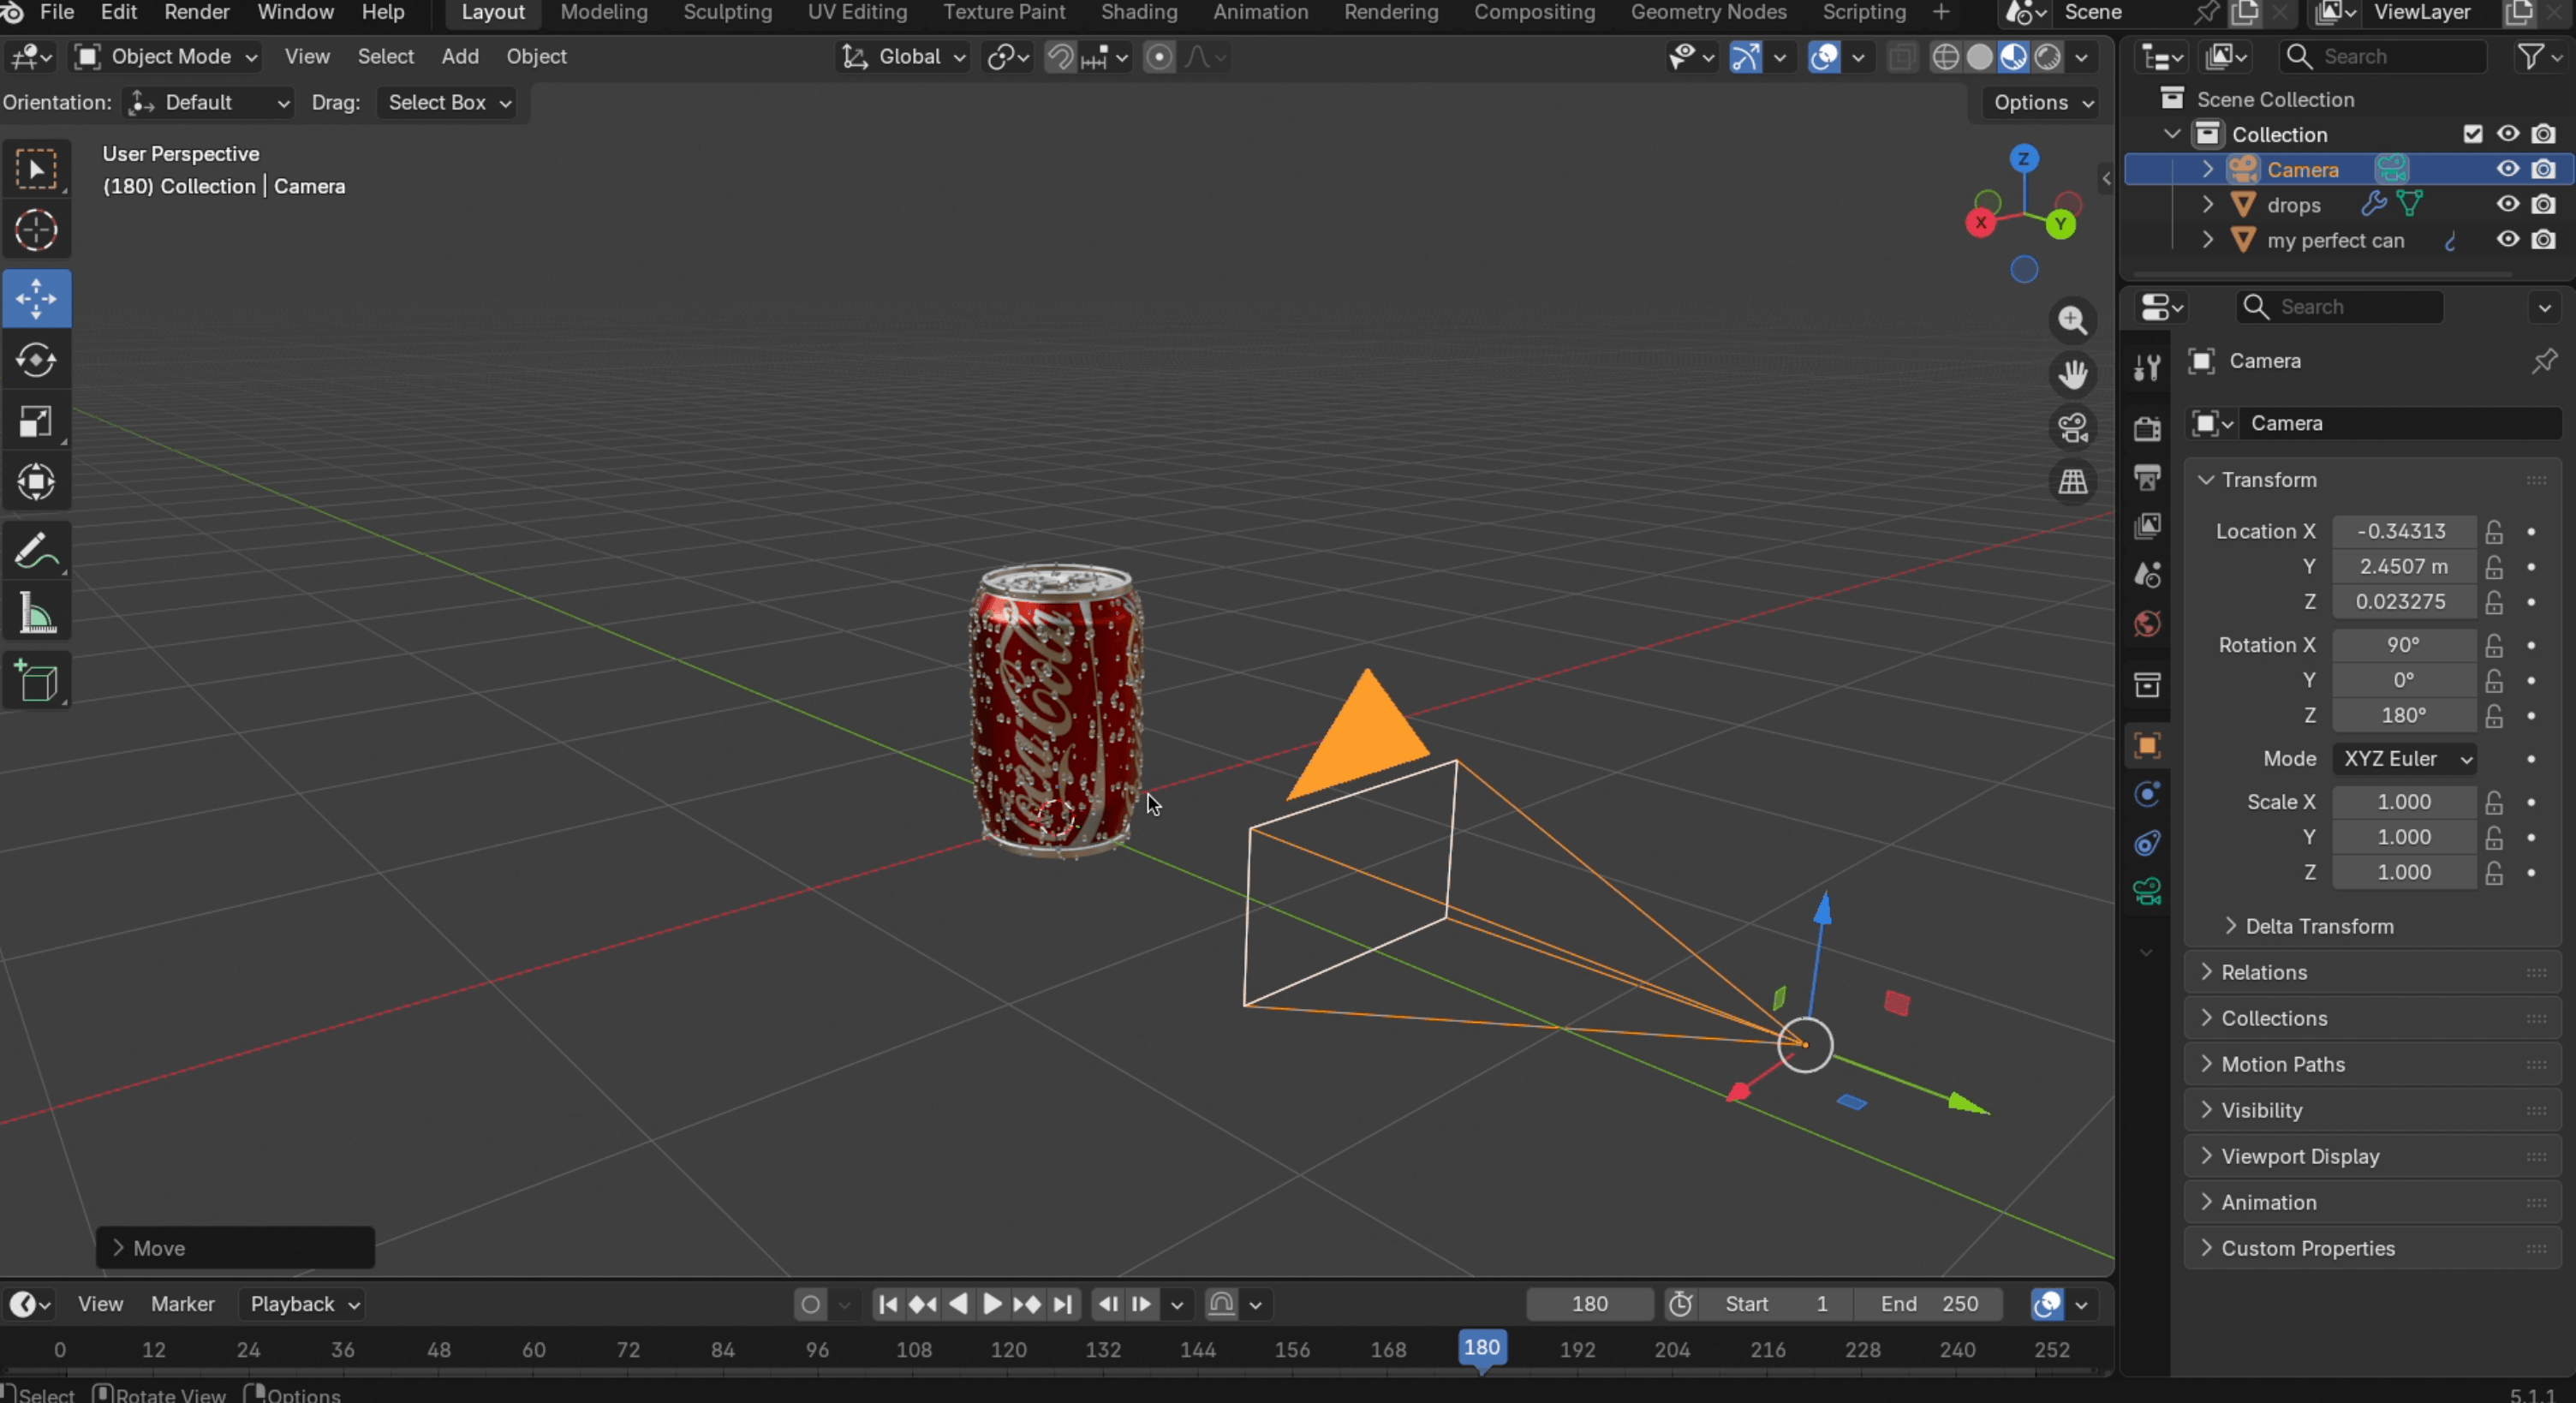
Task: Click the outliner Search field
Action: pos(2383,57)
